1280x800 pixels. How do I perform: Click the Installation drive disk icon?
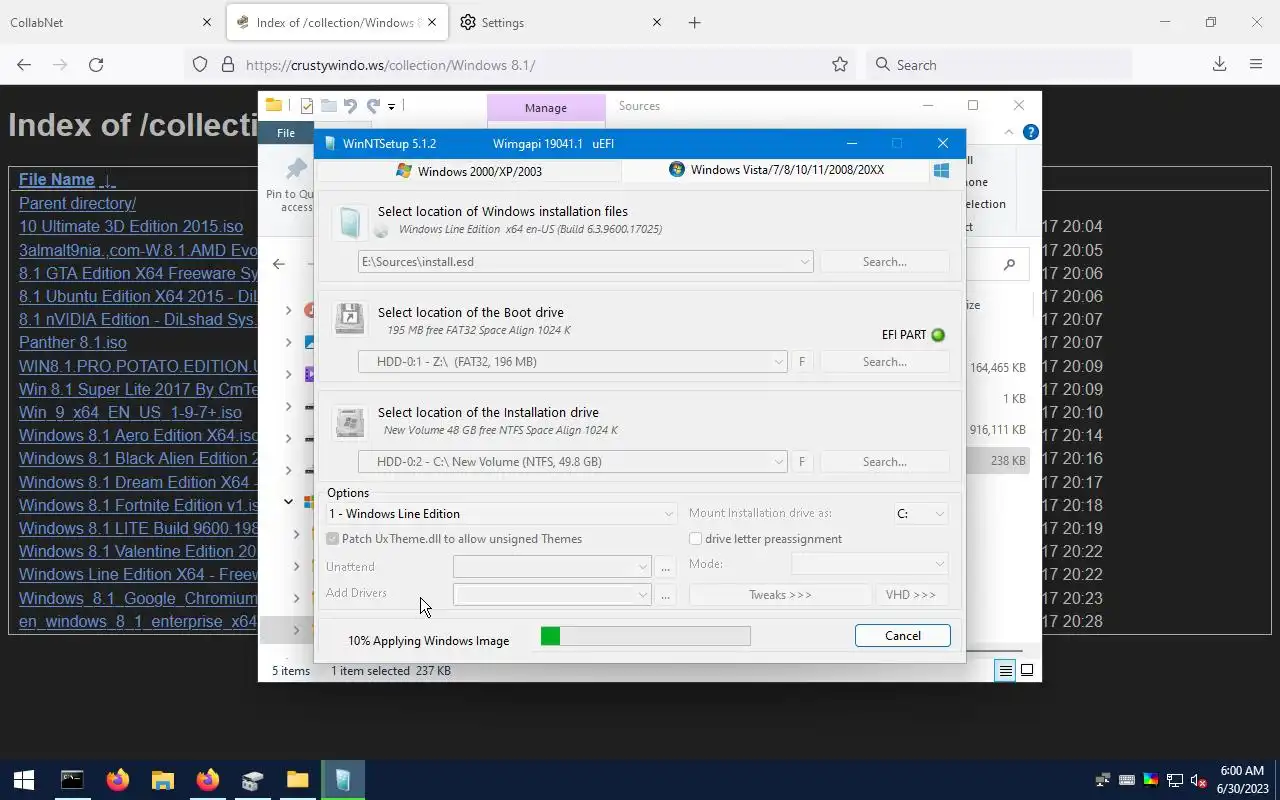pos(349,421)
